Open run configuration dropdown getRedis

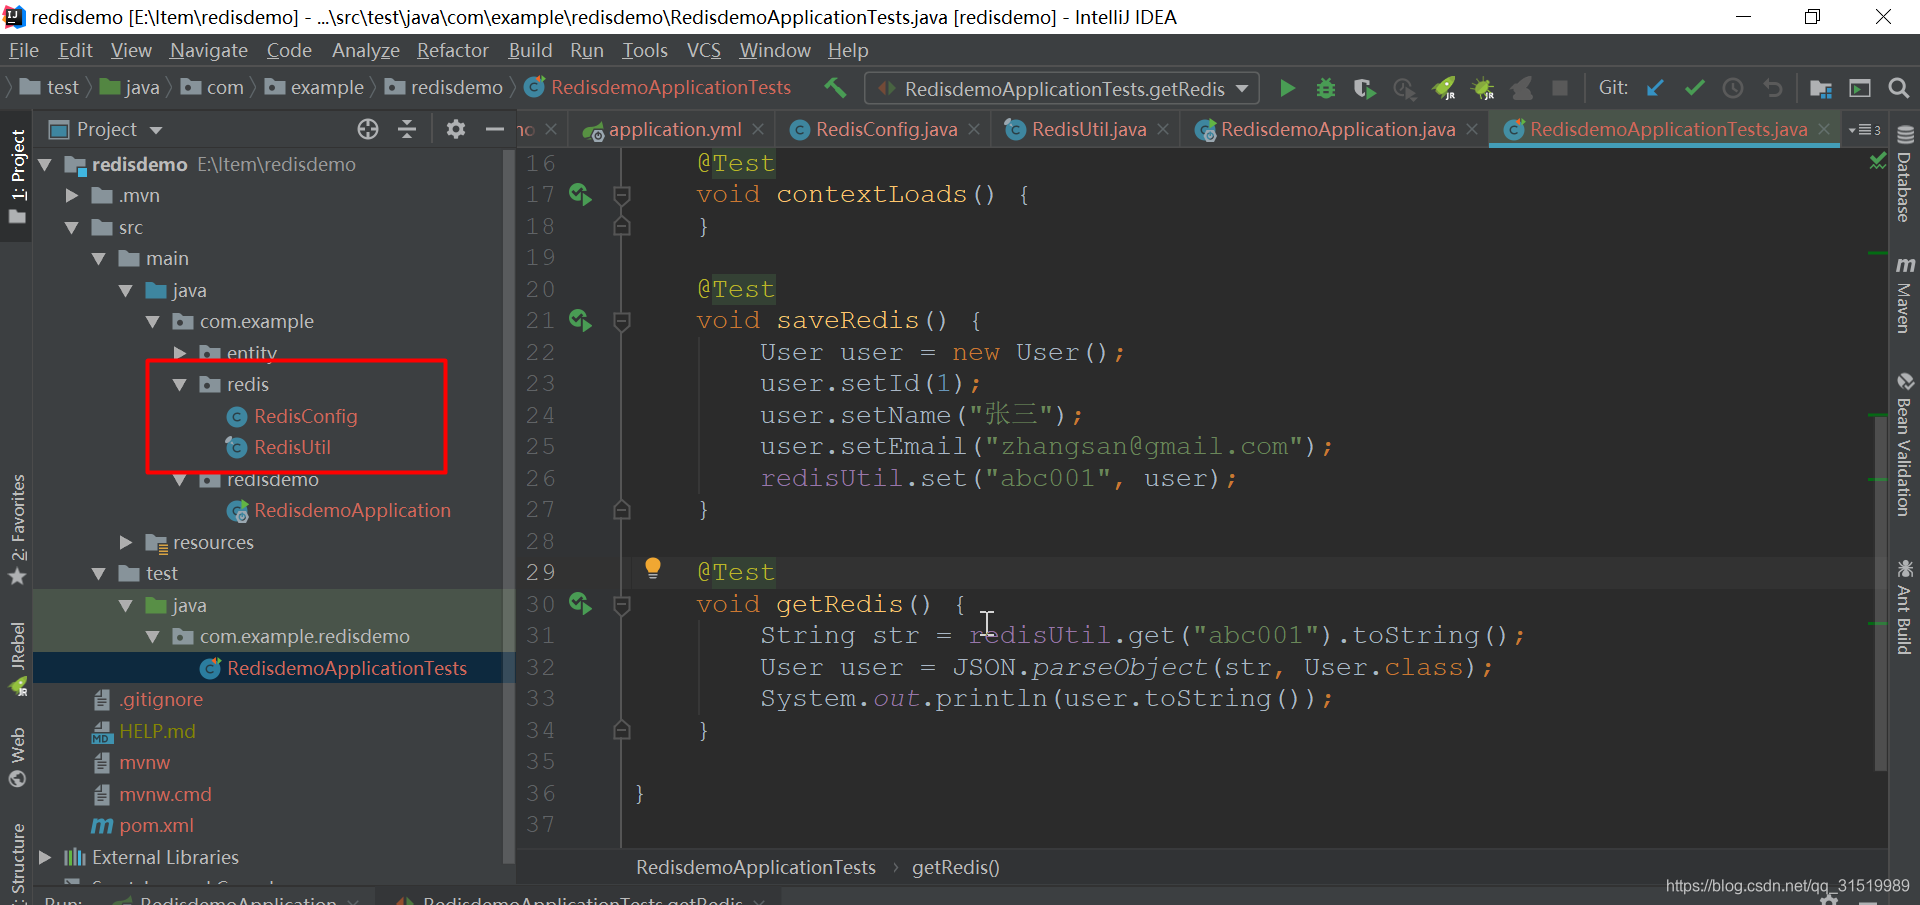pyautogui.click(x=1061, y=88)
